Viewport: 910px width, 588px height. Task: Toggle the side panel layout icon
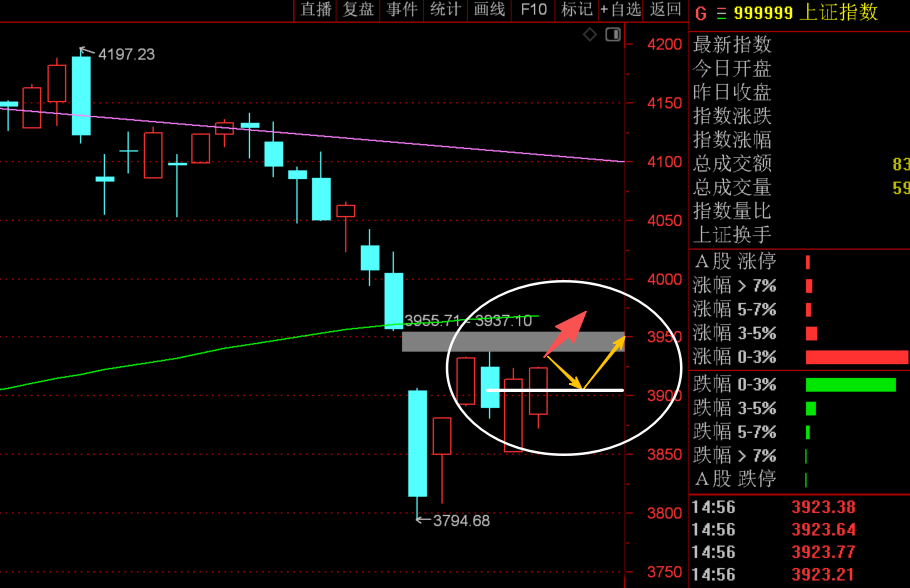[x=613, y=35]
